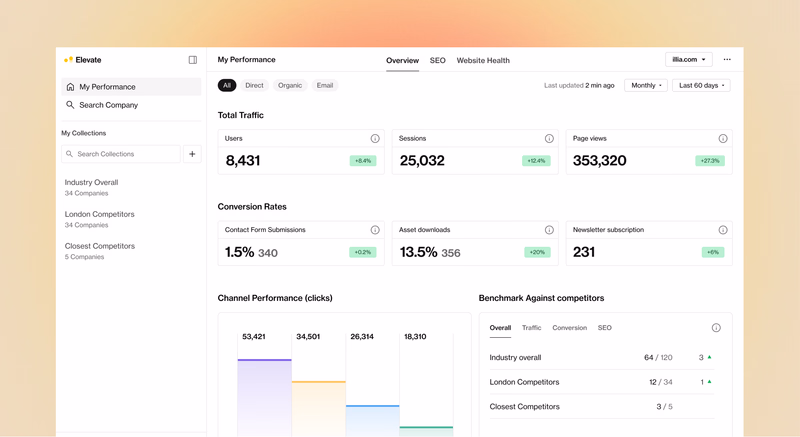Viewport: 800px width, 437px height.
Task: Click the 8,431 Users value
Action: point(243,161)
